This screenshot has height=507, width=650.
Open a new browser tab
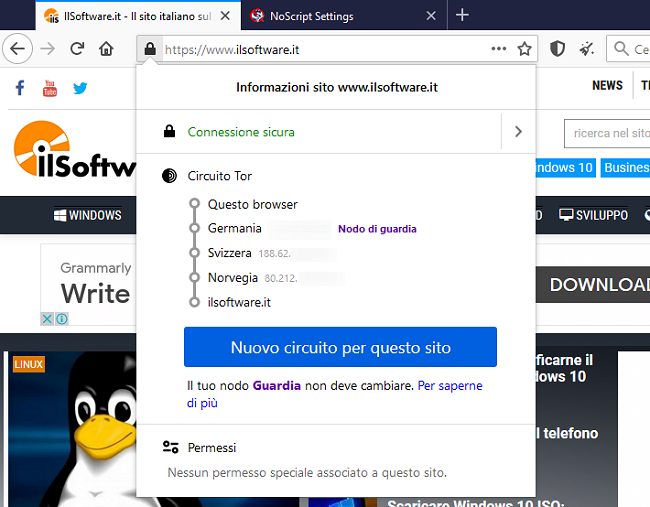pyautogui.click(x=462, y=15)
